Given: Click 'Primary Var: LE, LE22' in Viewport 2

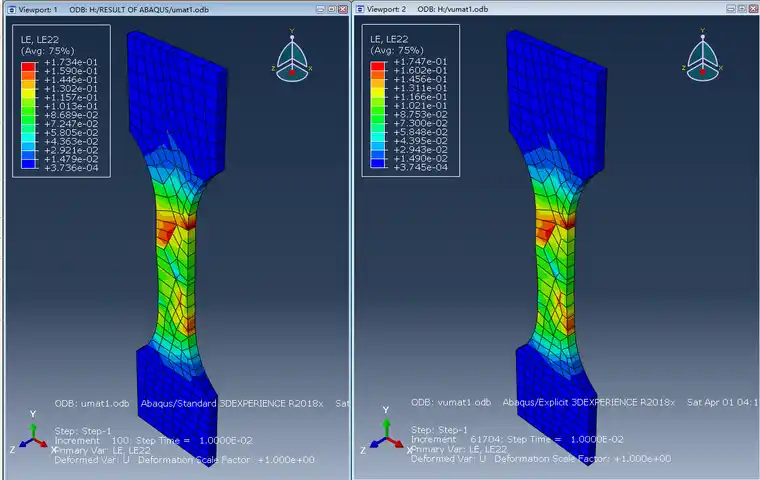Looking at the screenshot, I should point(459,449).
